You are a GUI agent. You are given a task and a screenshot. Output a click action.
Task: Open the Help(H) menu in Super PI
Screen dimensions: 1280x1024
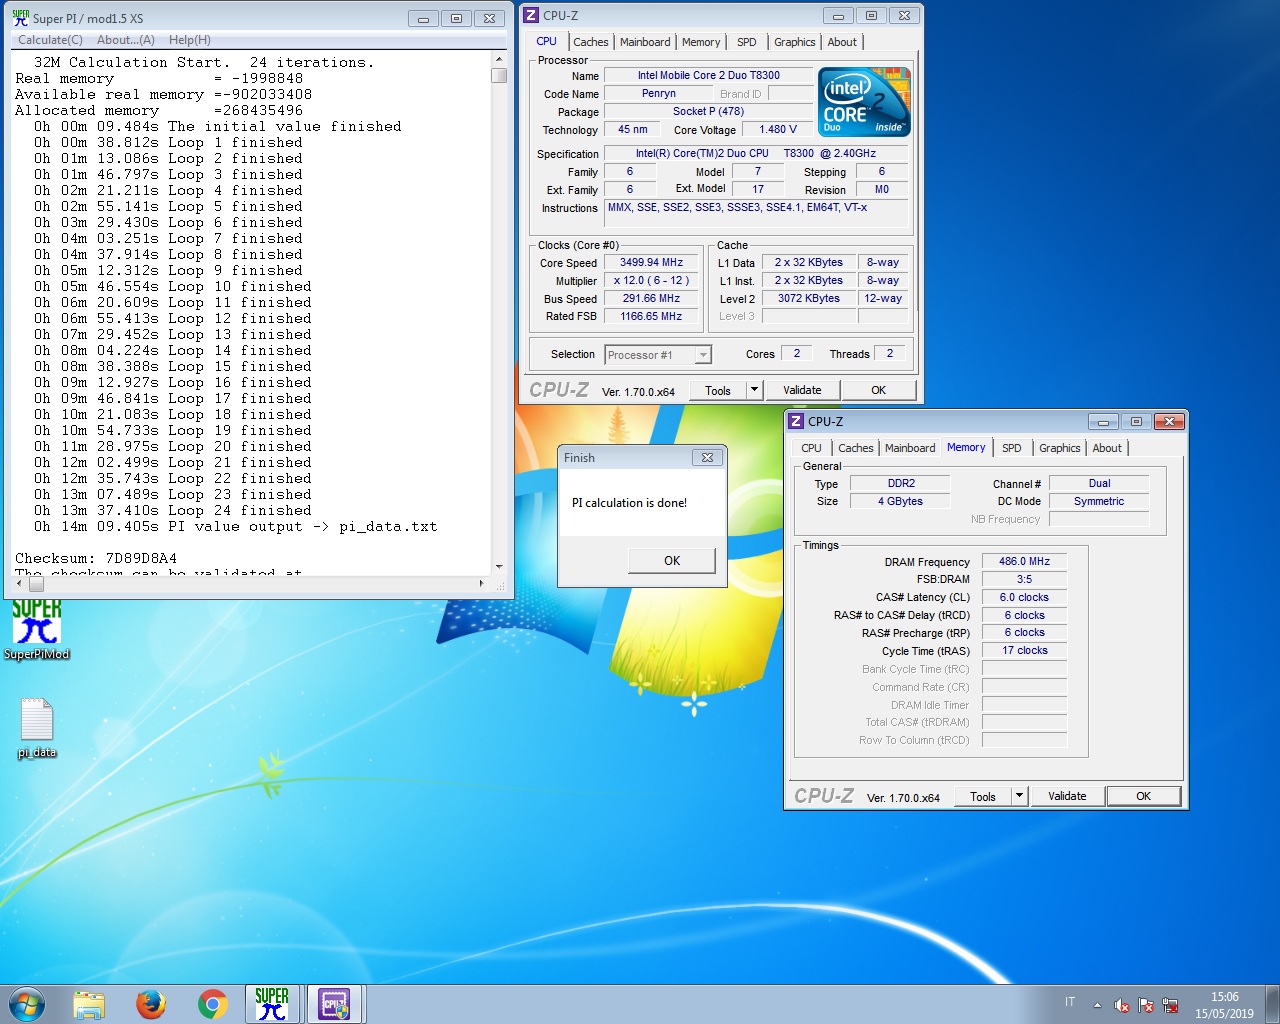(190, 40)
